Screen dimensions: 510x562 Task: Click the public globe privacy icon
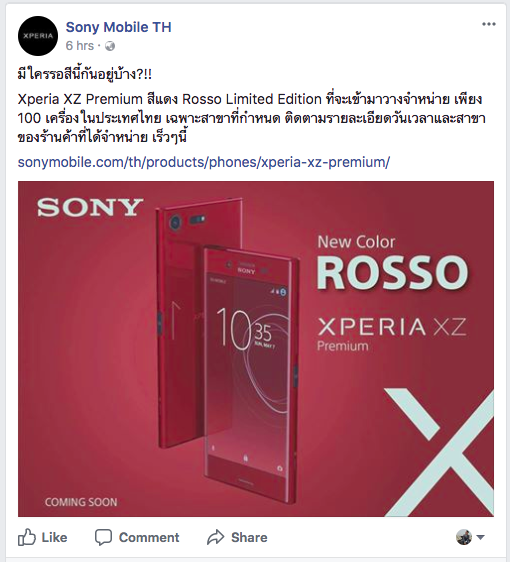coord(110,46)
